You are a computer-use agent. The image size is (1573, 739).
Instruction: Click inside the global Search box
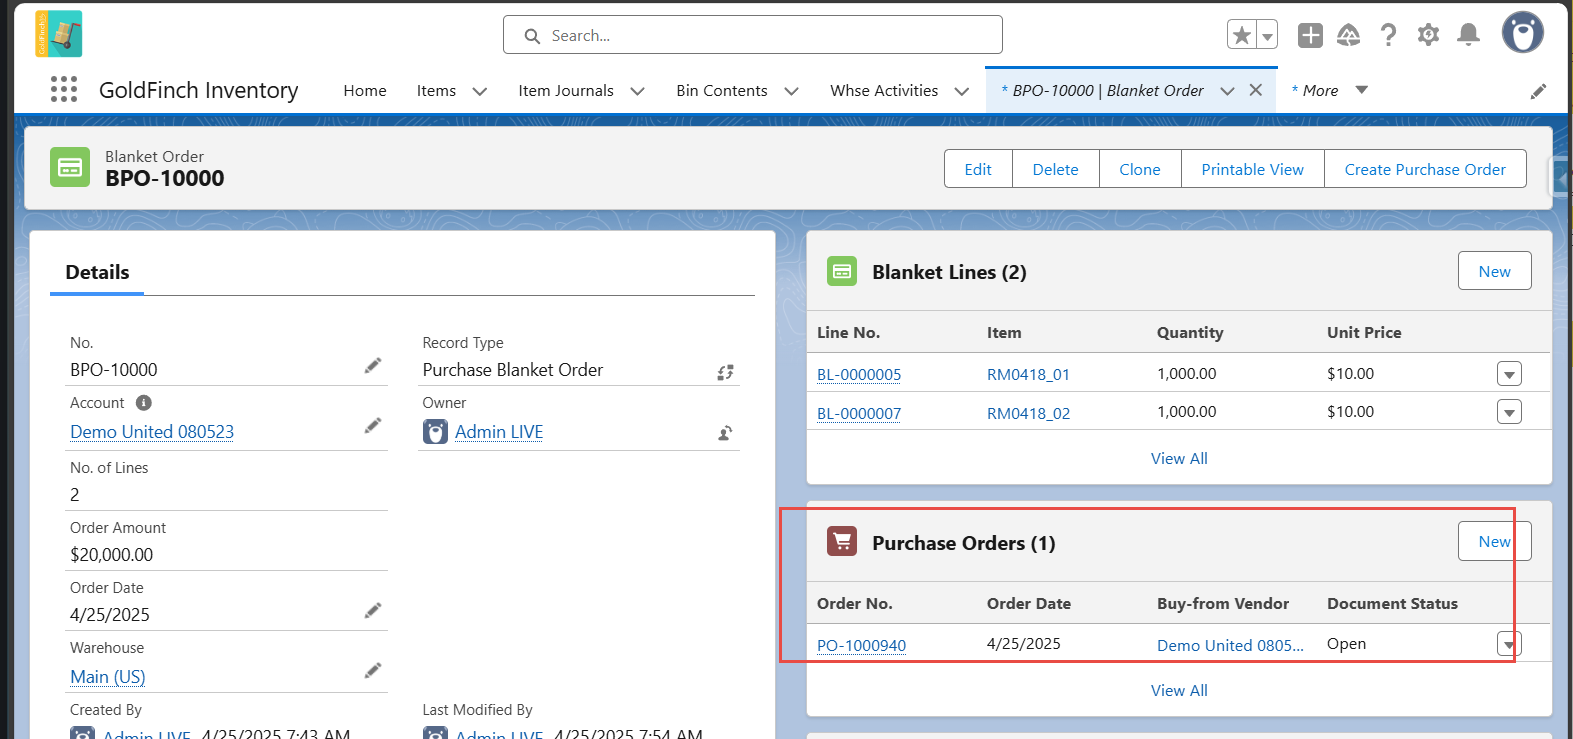click(753, 35)
